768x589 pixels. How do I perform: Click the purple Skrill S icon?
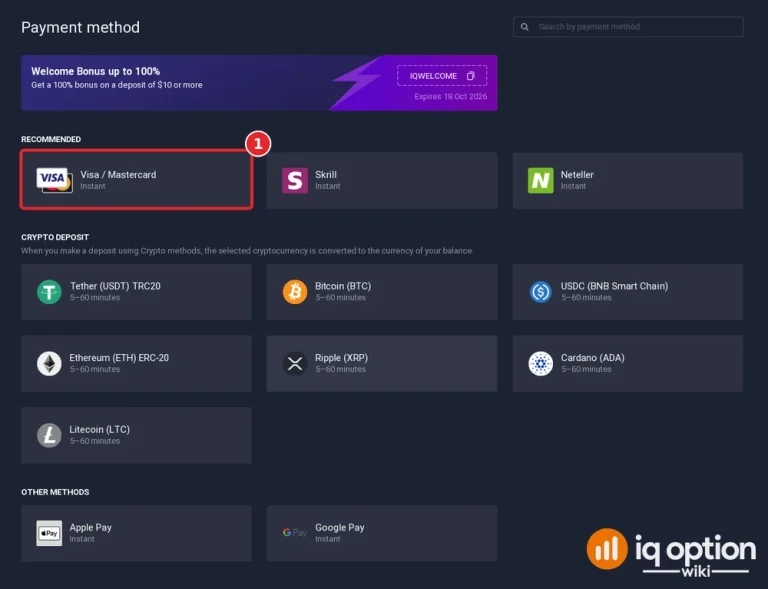295,180
